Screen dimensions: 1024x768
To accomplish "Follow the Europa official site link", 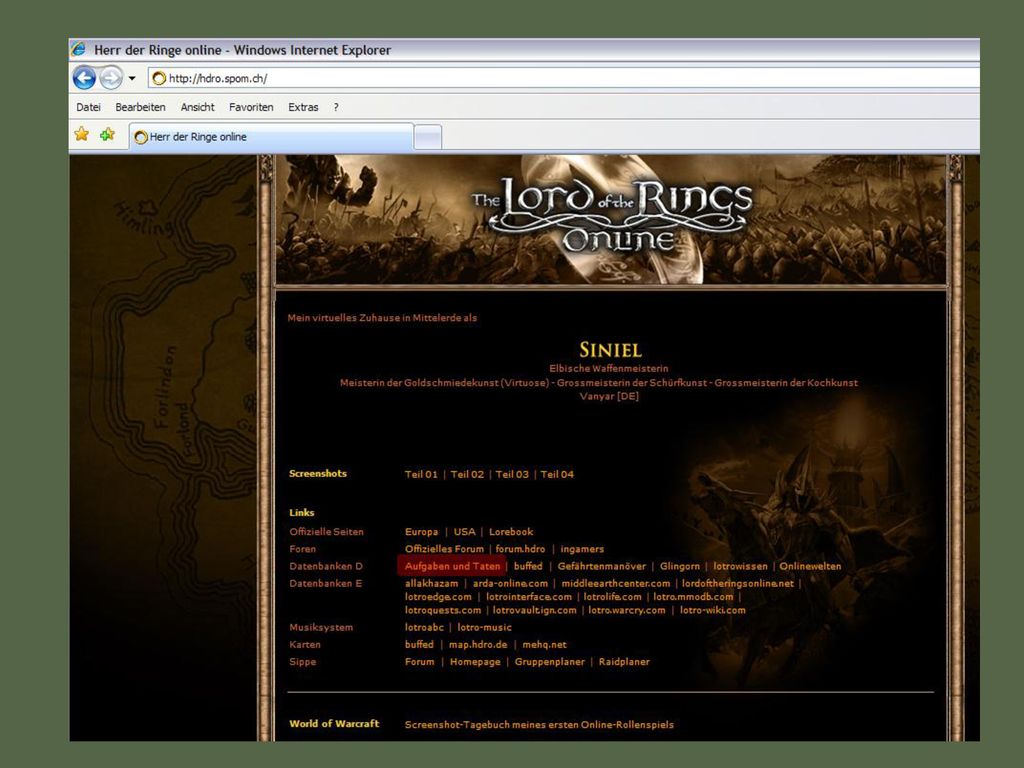I will point(421,532).
